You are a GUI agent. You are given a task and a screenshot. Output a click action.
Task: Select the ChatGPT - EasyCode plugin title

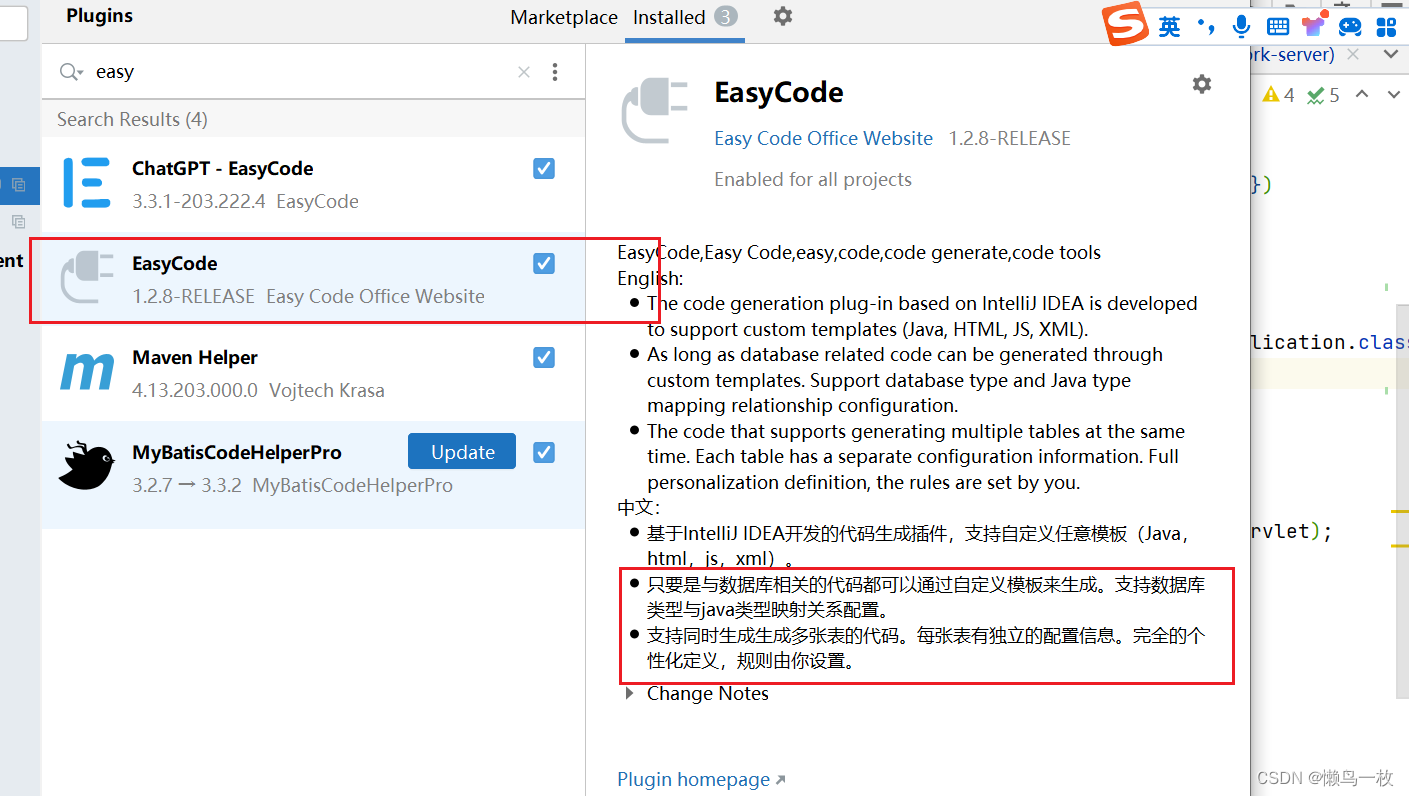(223, 168)
